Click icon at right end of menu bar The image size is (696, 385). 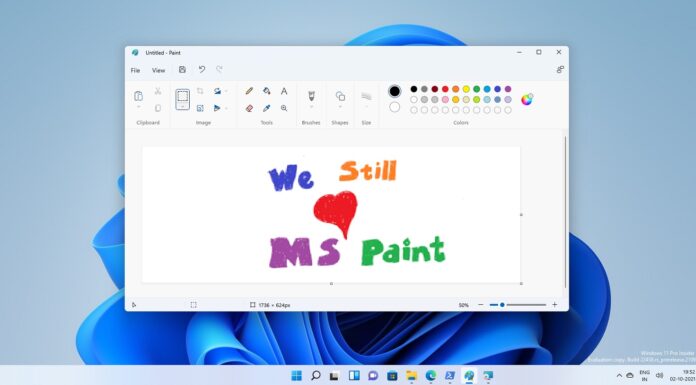[560, 69]
